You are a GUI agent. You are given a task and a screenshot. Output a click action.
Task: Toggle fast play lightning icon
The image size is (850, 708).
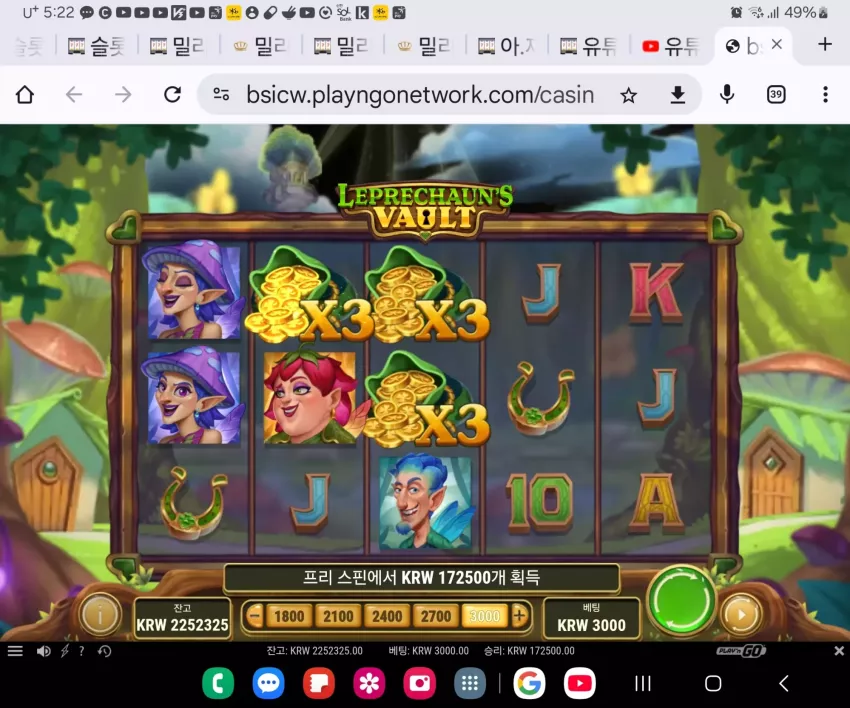[x=65, y=651]
